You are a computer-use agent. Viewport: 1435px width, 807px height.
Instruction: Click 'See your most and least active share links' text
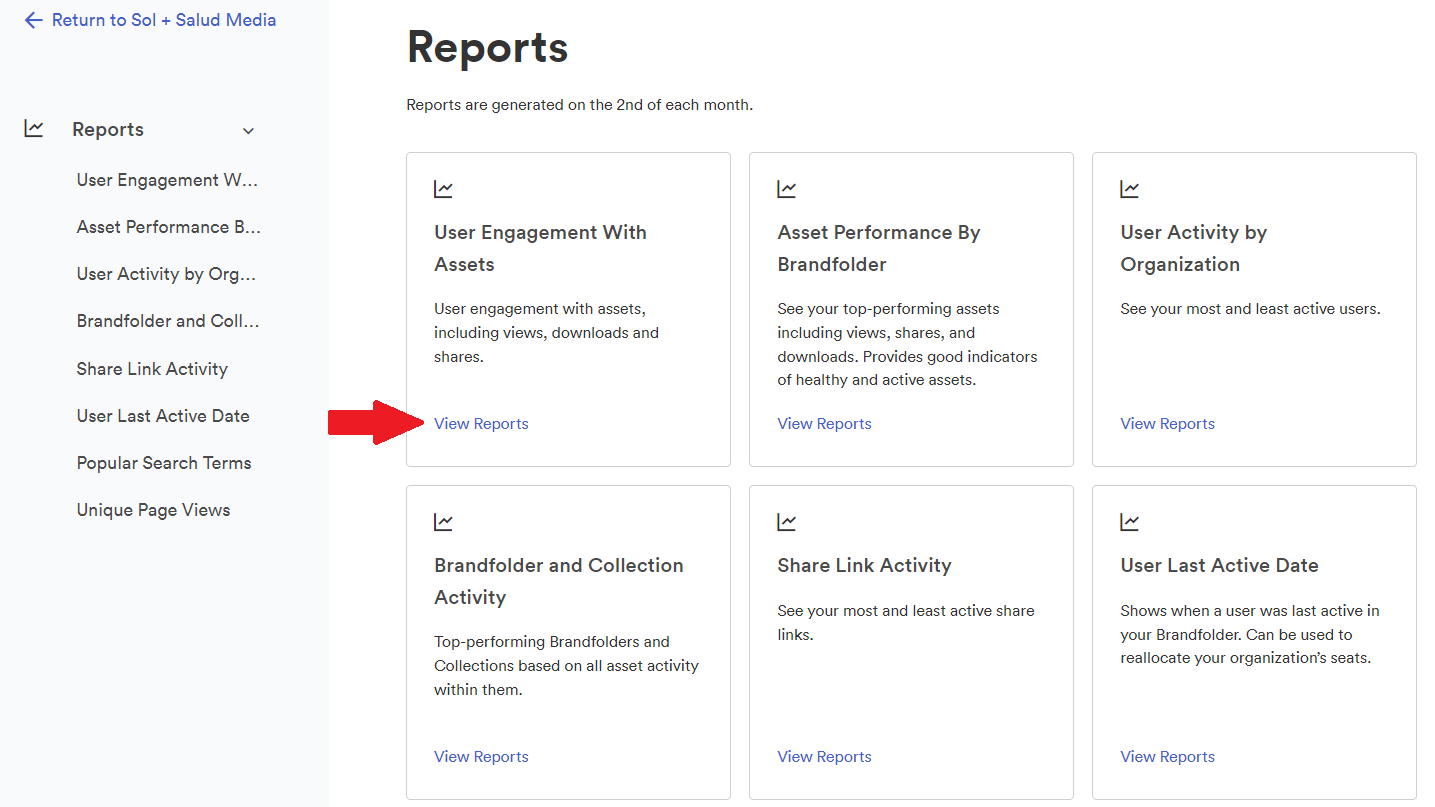(906, 622)
